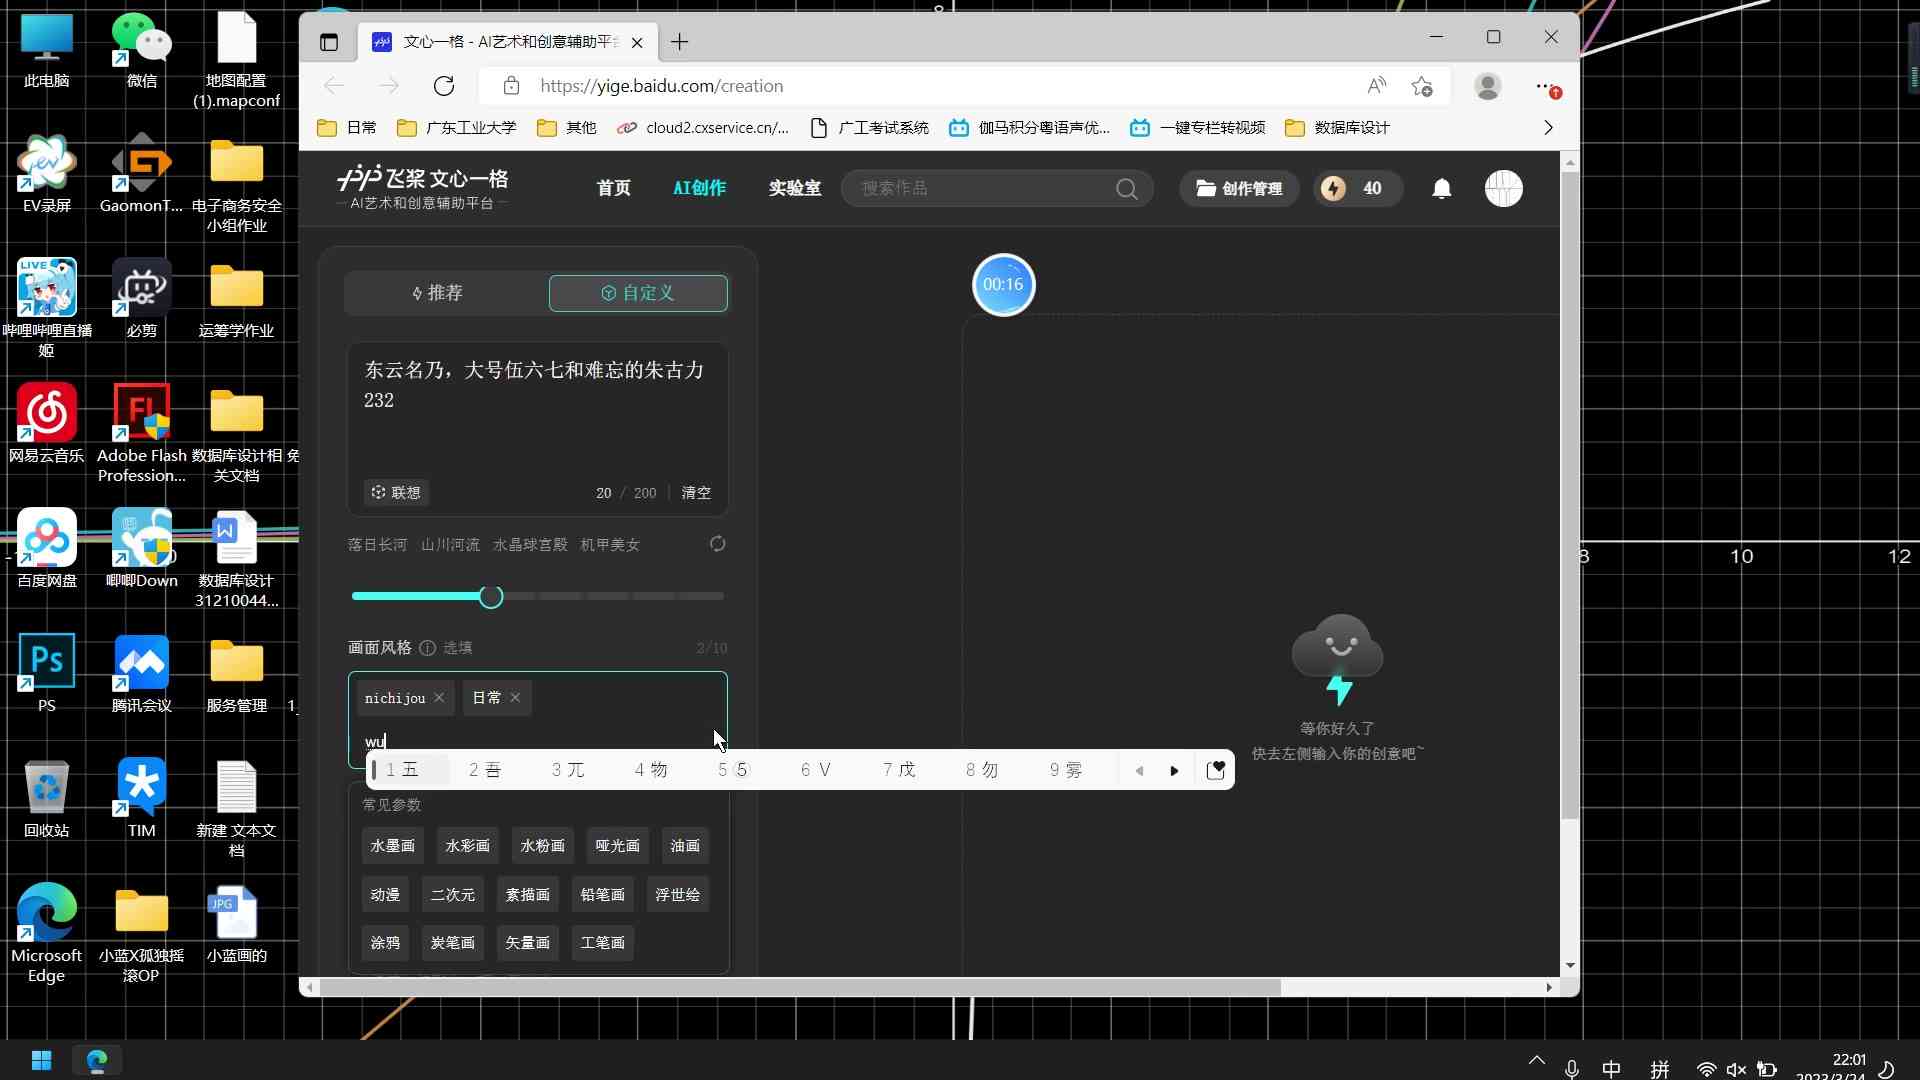Click the bookmark/save creation icon

pyautogui.click(x=1215, y=770)
